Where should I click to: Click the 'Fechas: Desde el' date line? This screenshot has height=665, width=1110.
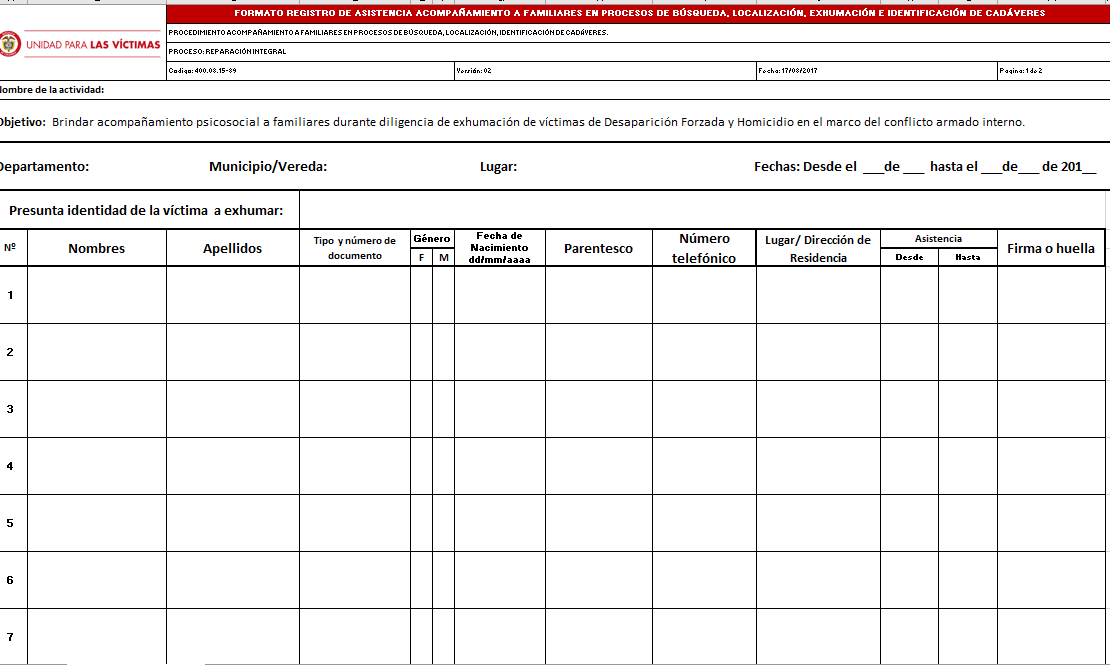tap(925, 166)
